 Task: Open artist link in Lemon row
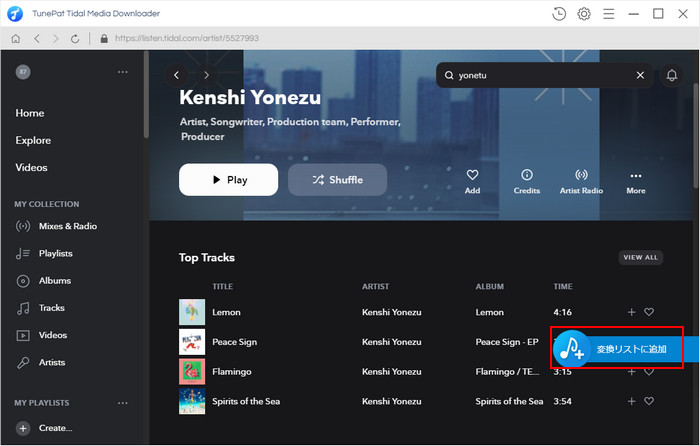pyautogui.click(x=392, y=312)
